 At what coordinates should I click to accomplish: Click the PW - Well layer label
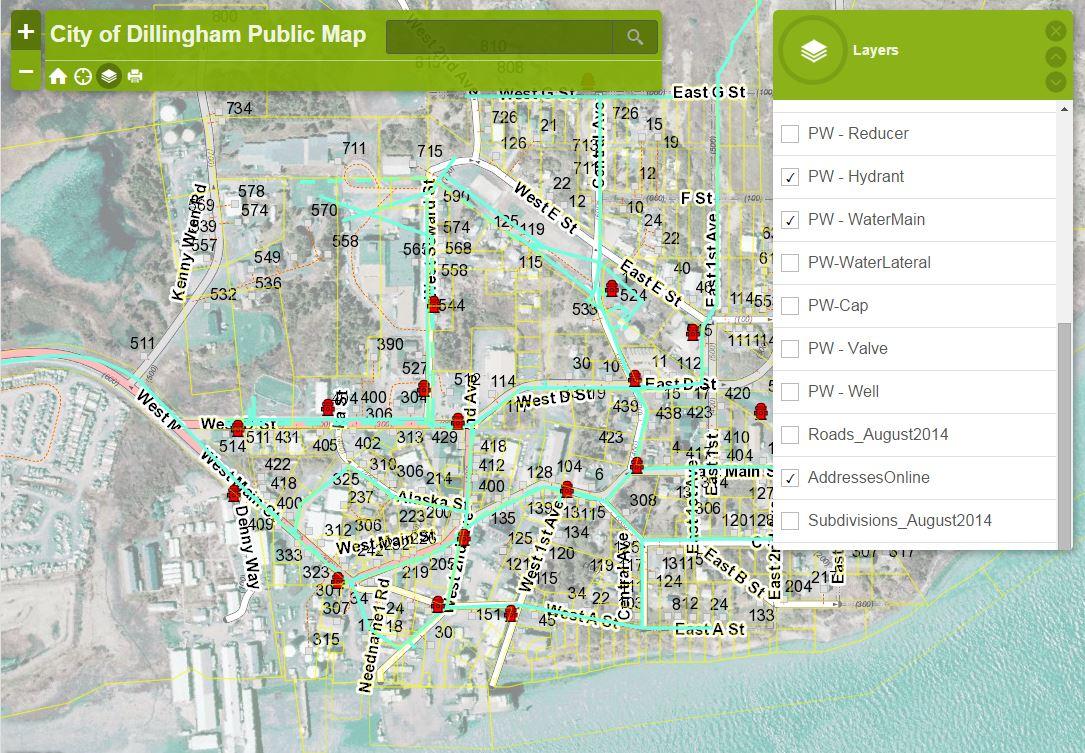[x=844, y=391]
